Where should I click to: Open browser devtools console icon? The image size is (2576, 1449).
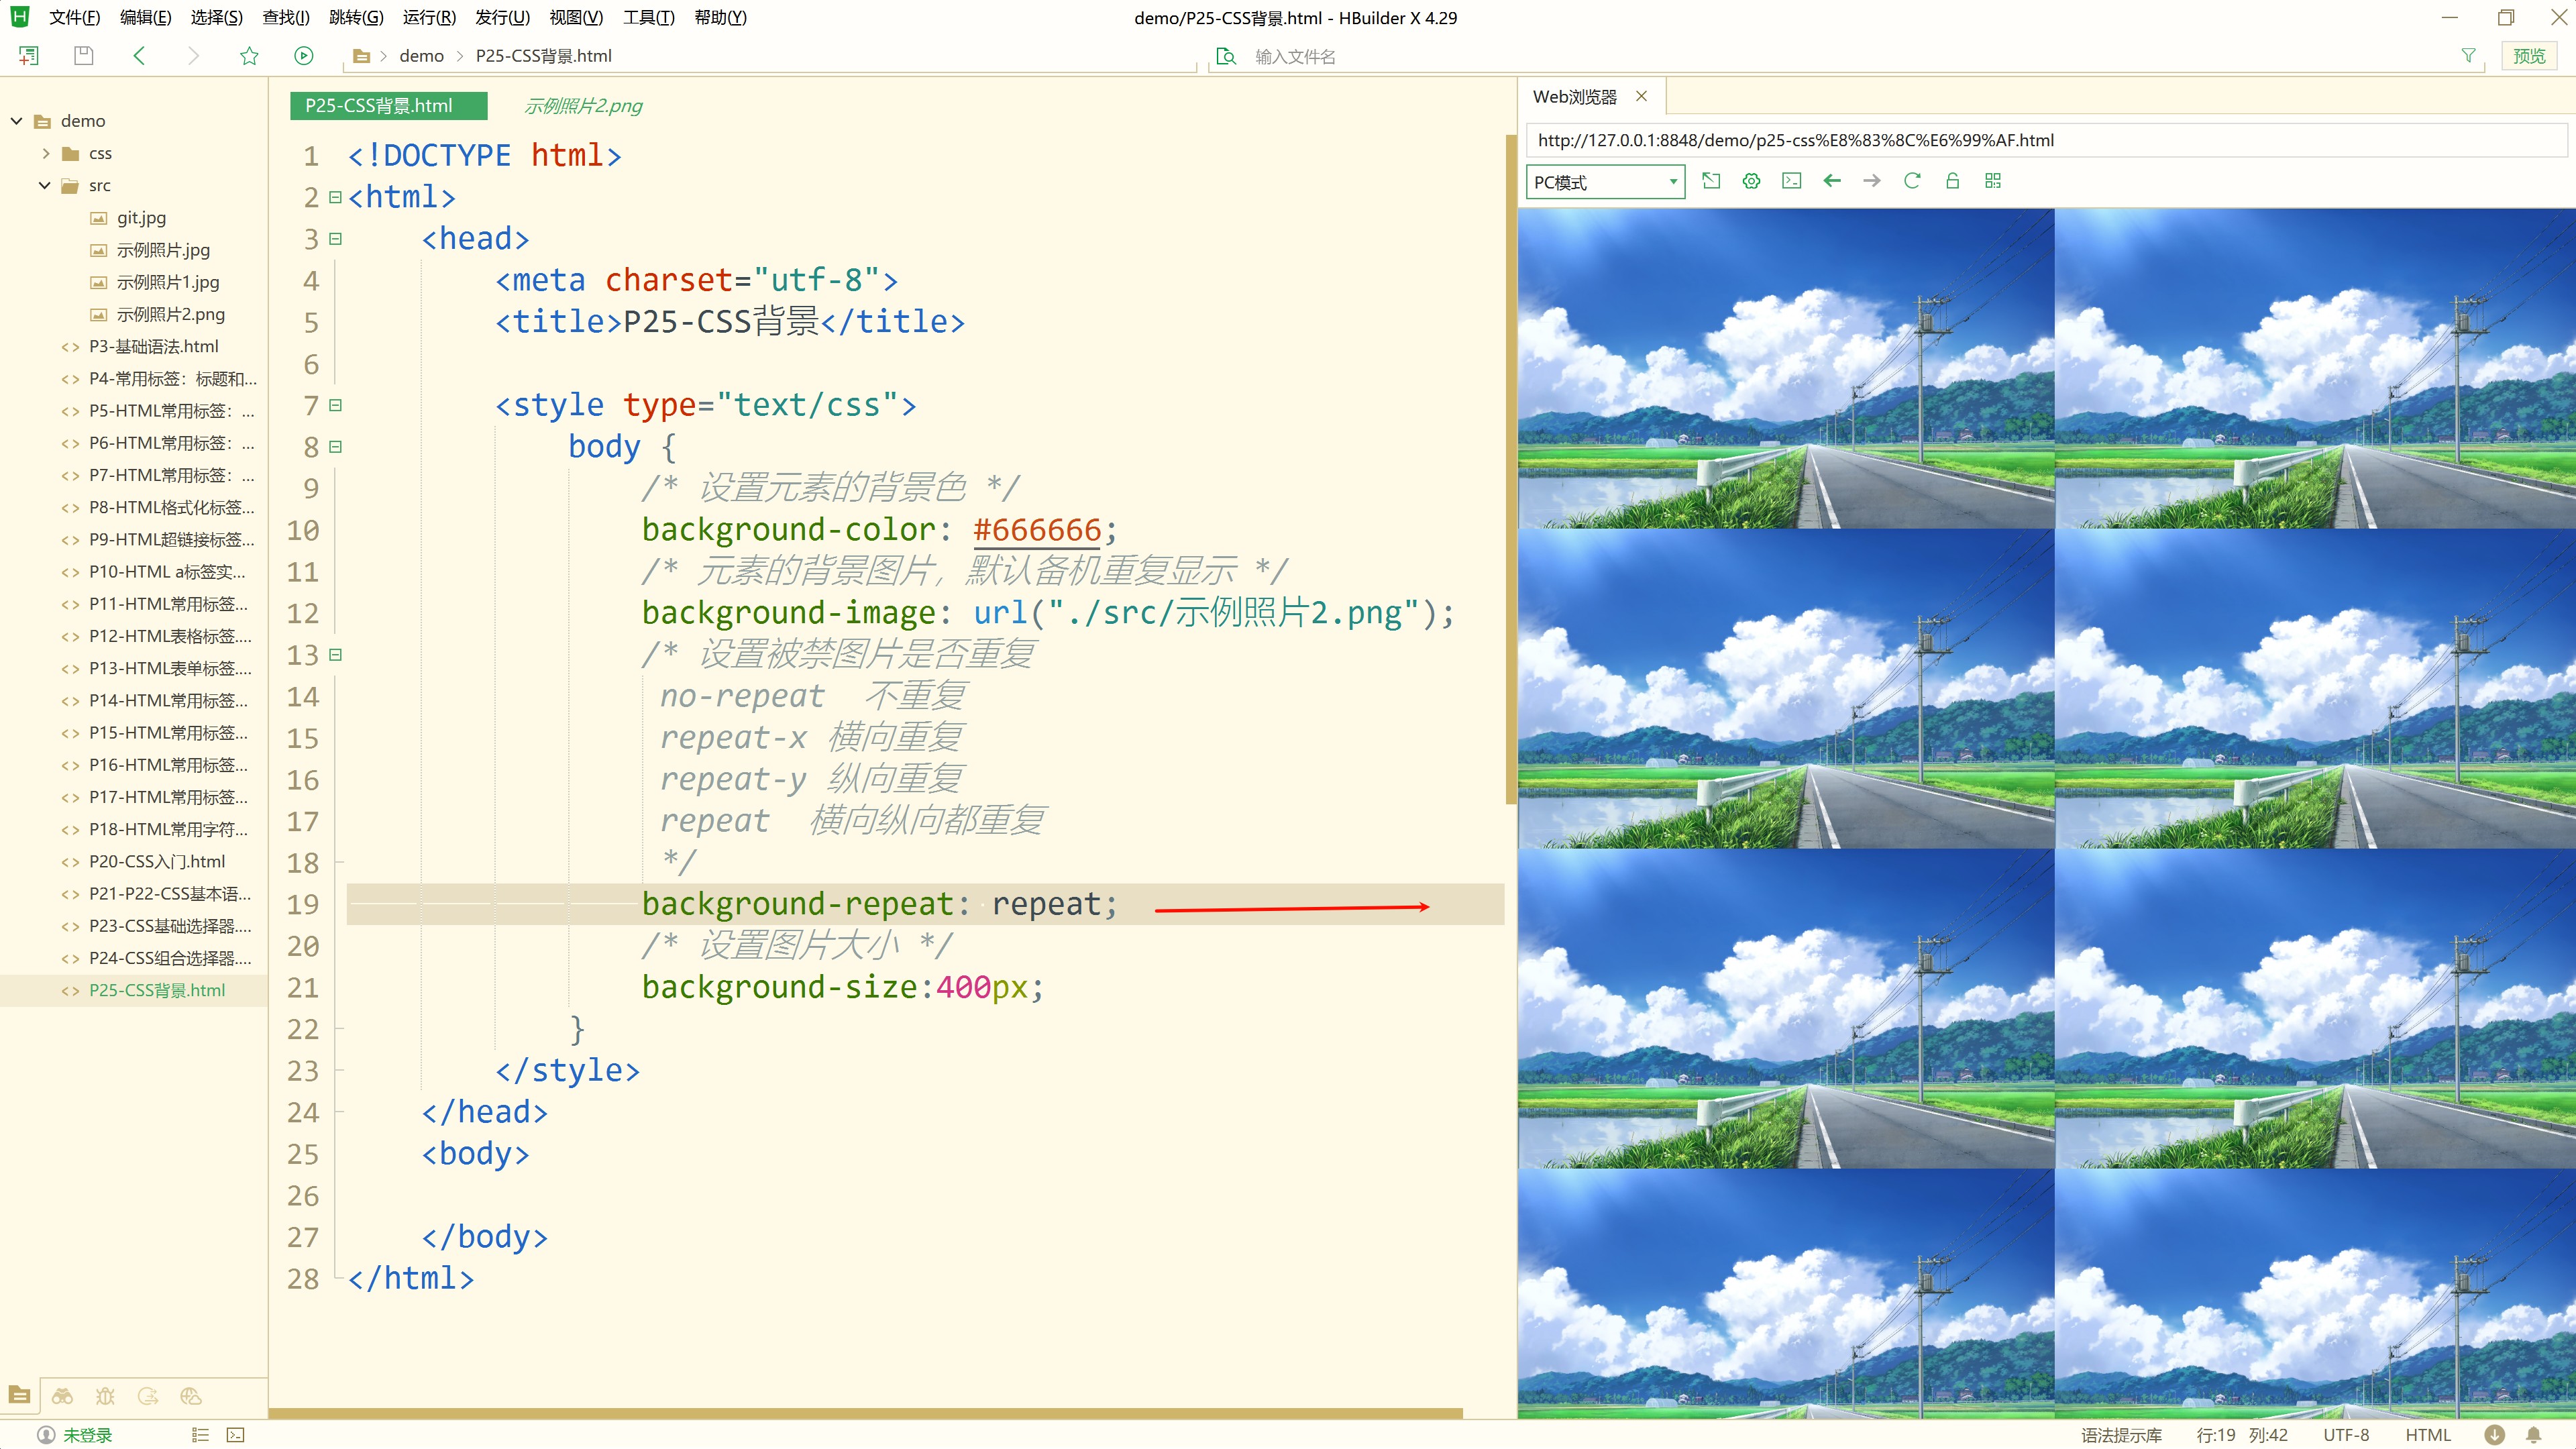(1791, 181)
